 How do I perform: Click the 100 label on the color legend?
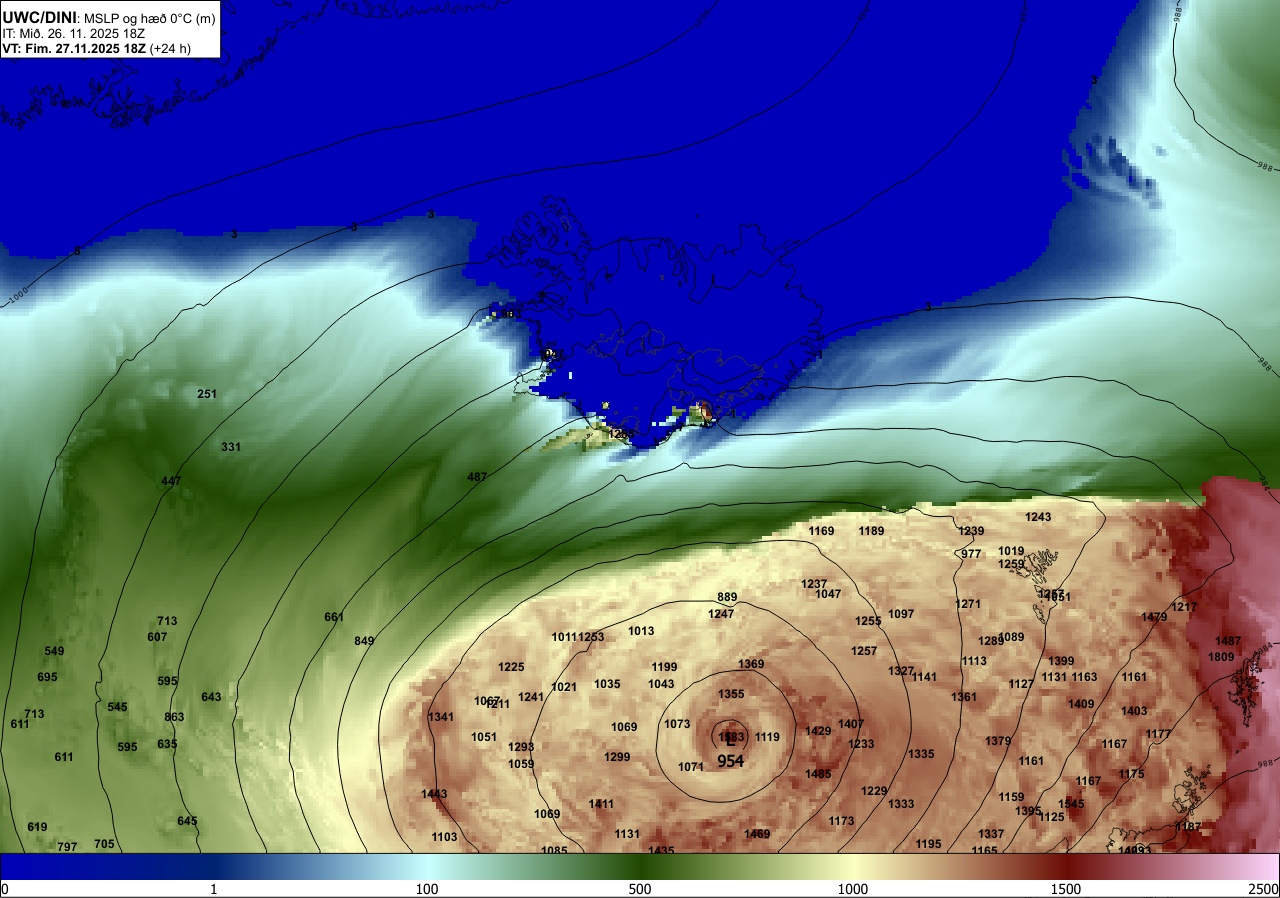[x=427, y=889]
